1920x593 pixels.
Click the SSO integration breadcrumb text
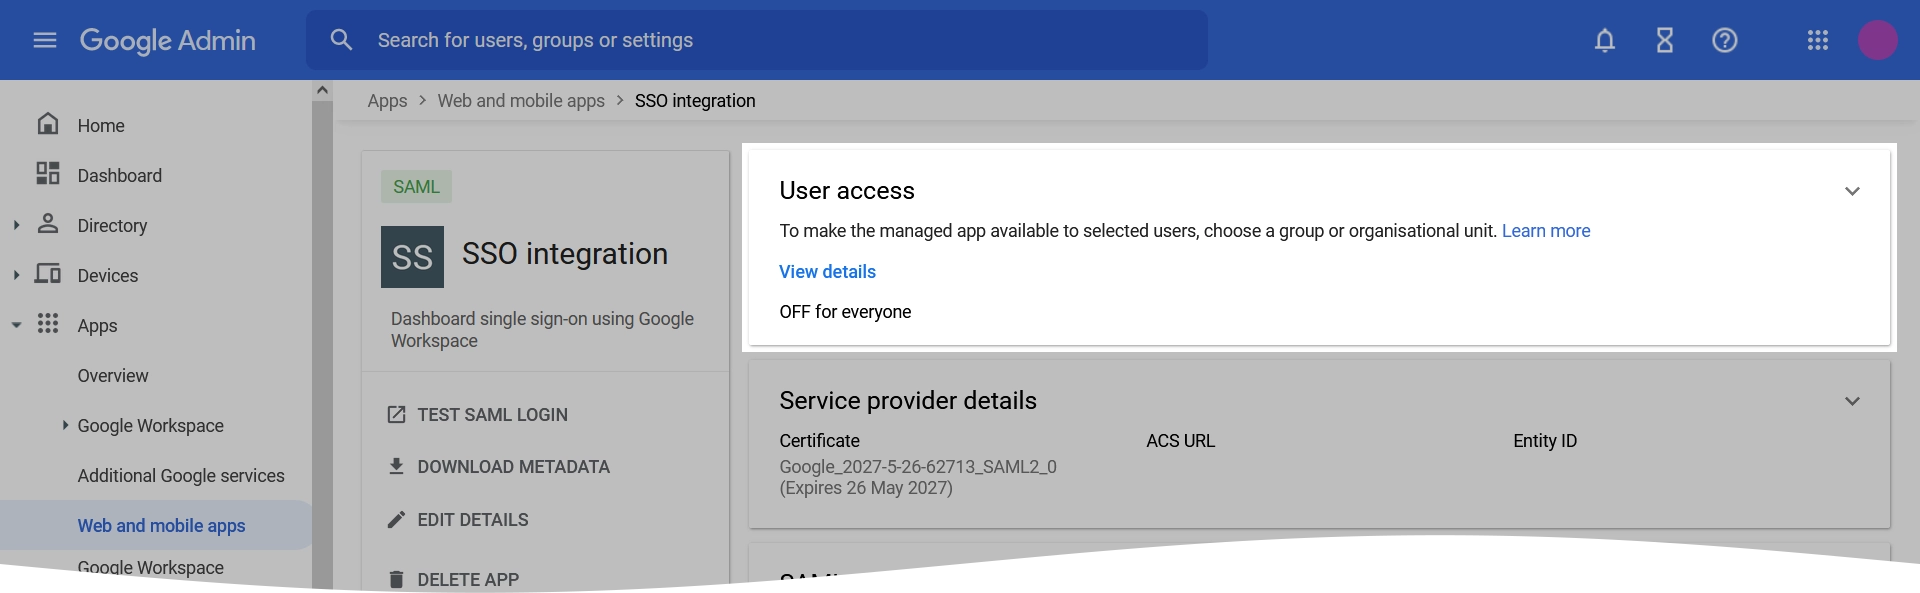point(695,101)
